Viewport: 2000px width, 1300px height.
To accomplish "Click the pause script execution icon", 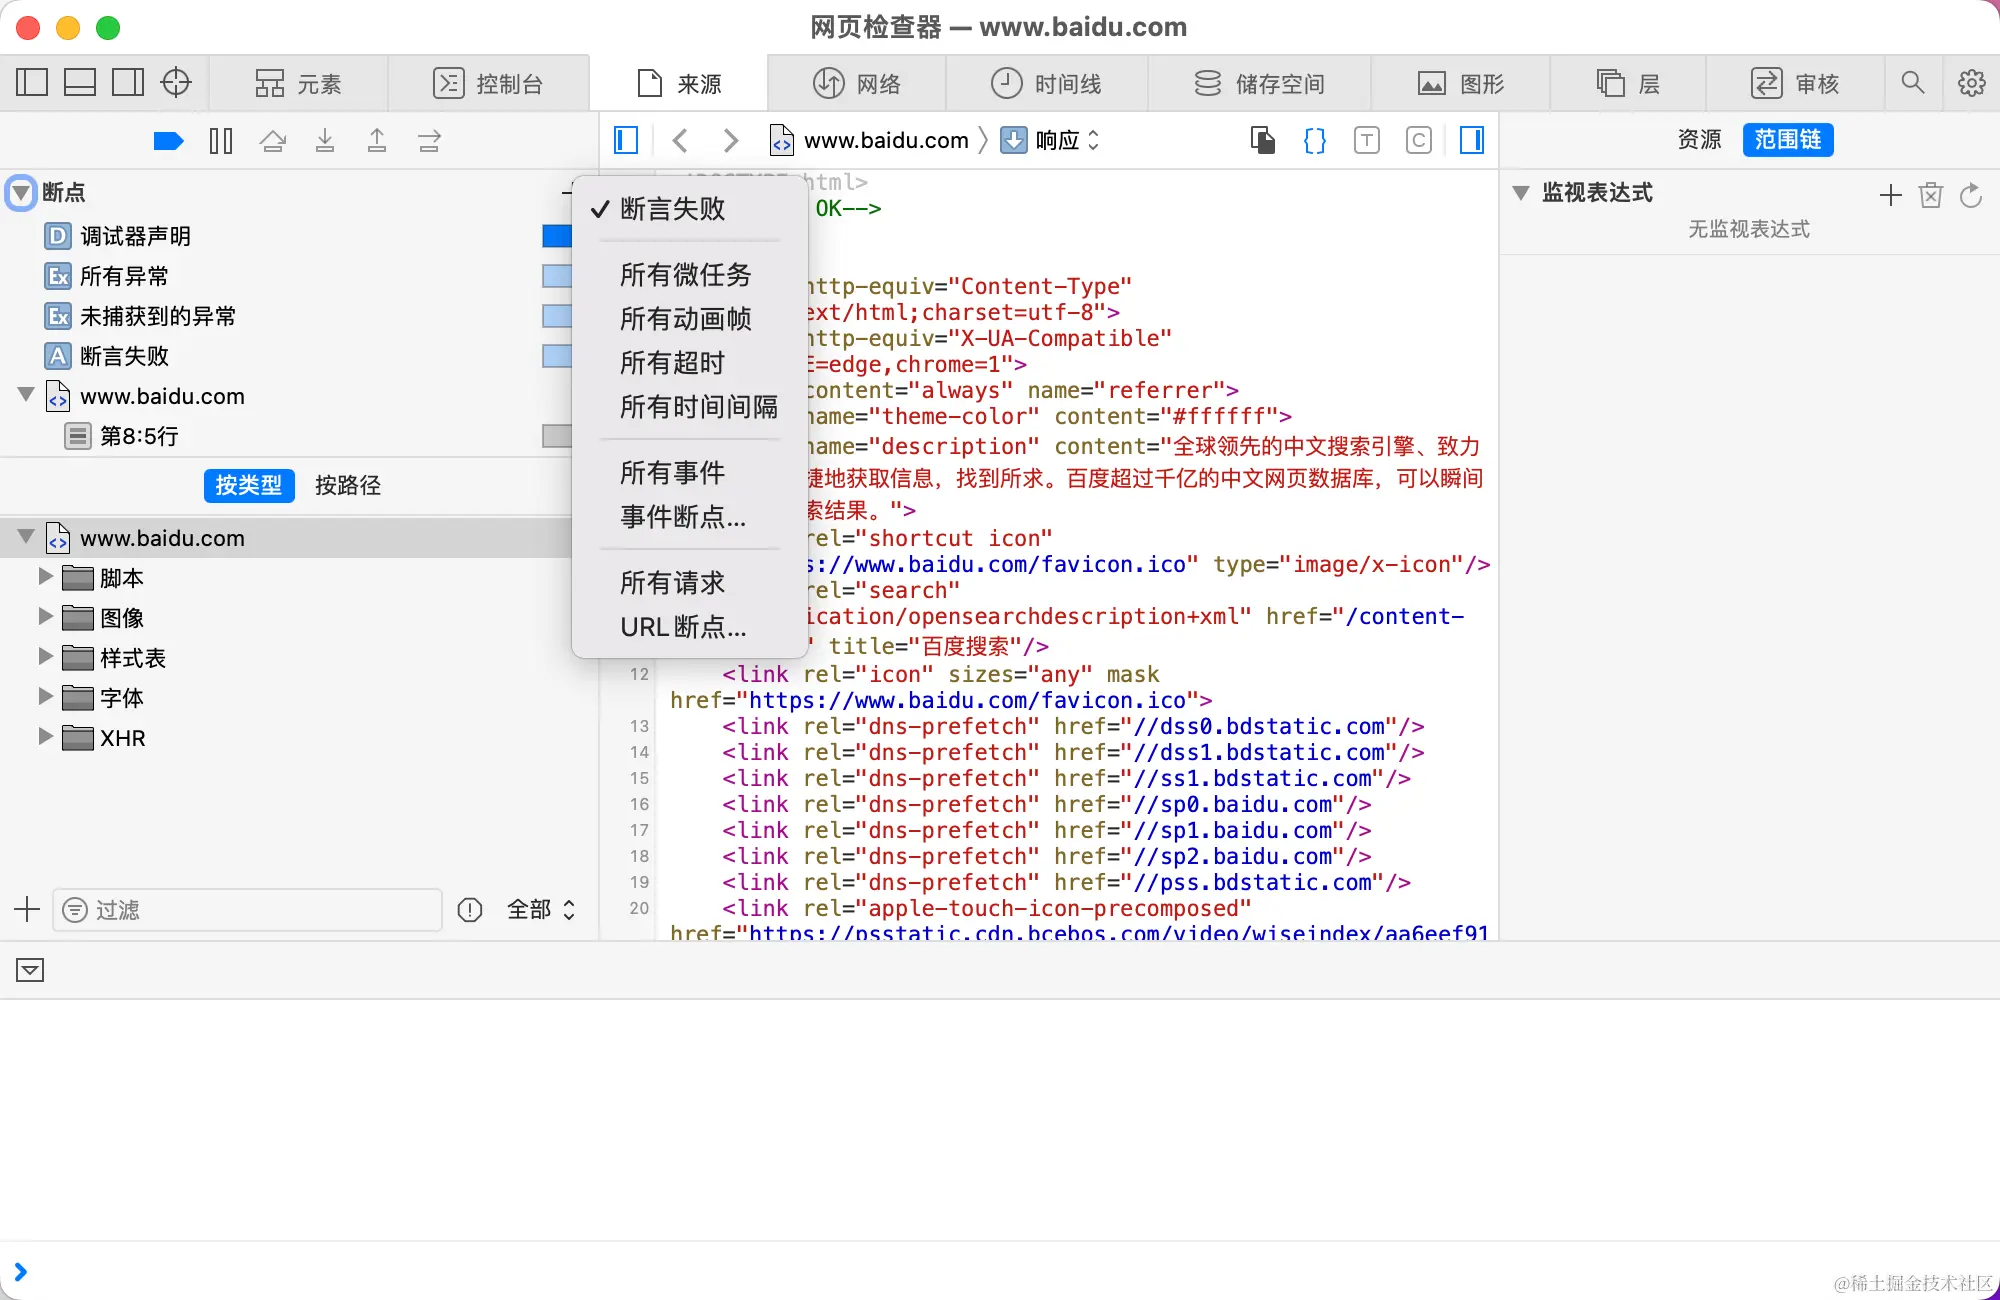I will coord(221,141).
